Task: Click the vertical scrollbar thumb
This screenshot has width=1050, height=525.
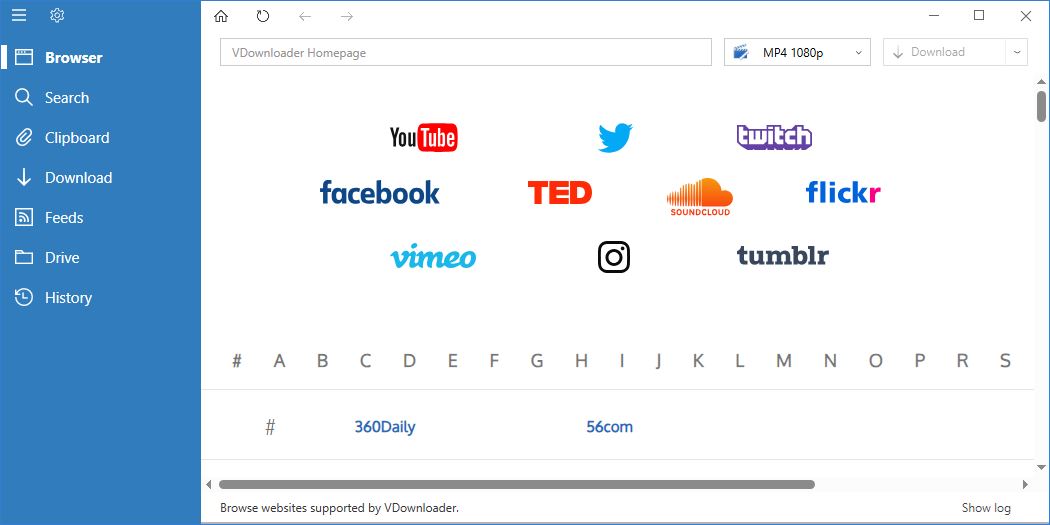Action: click(1041, 106)
